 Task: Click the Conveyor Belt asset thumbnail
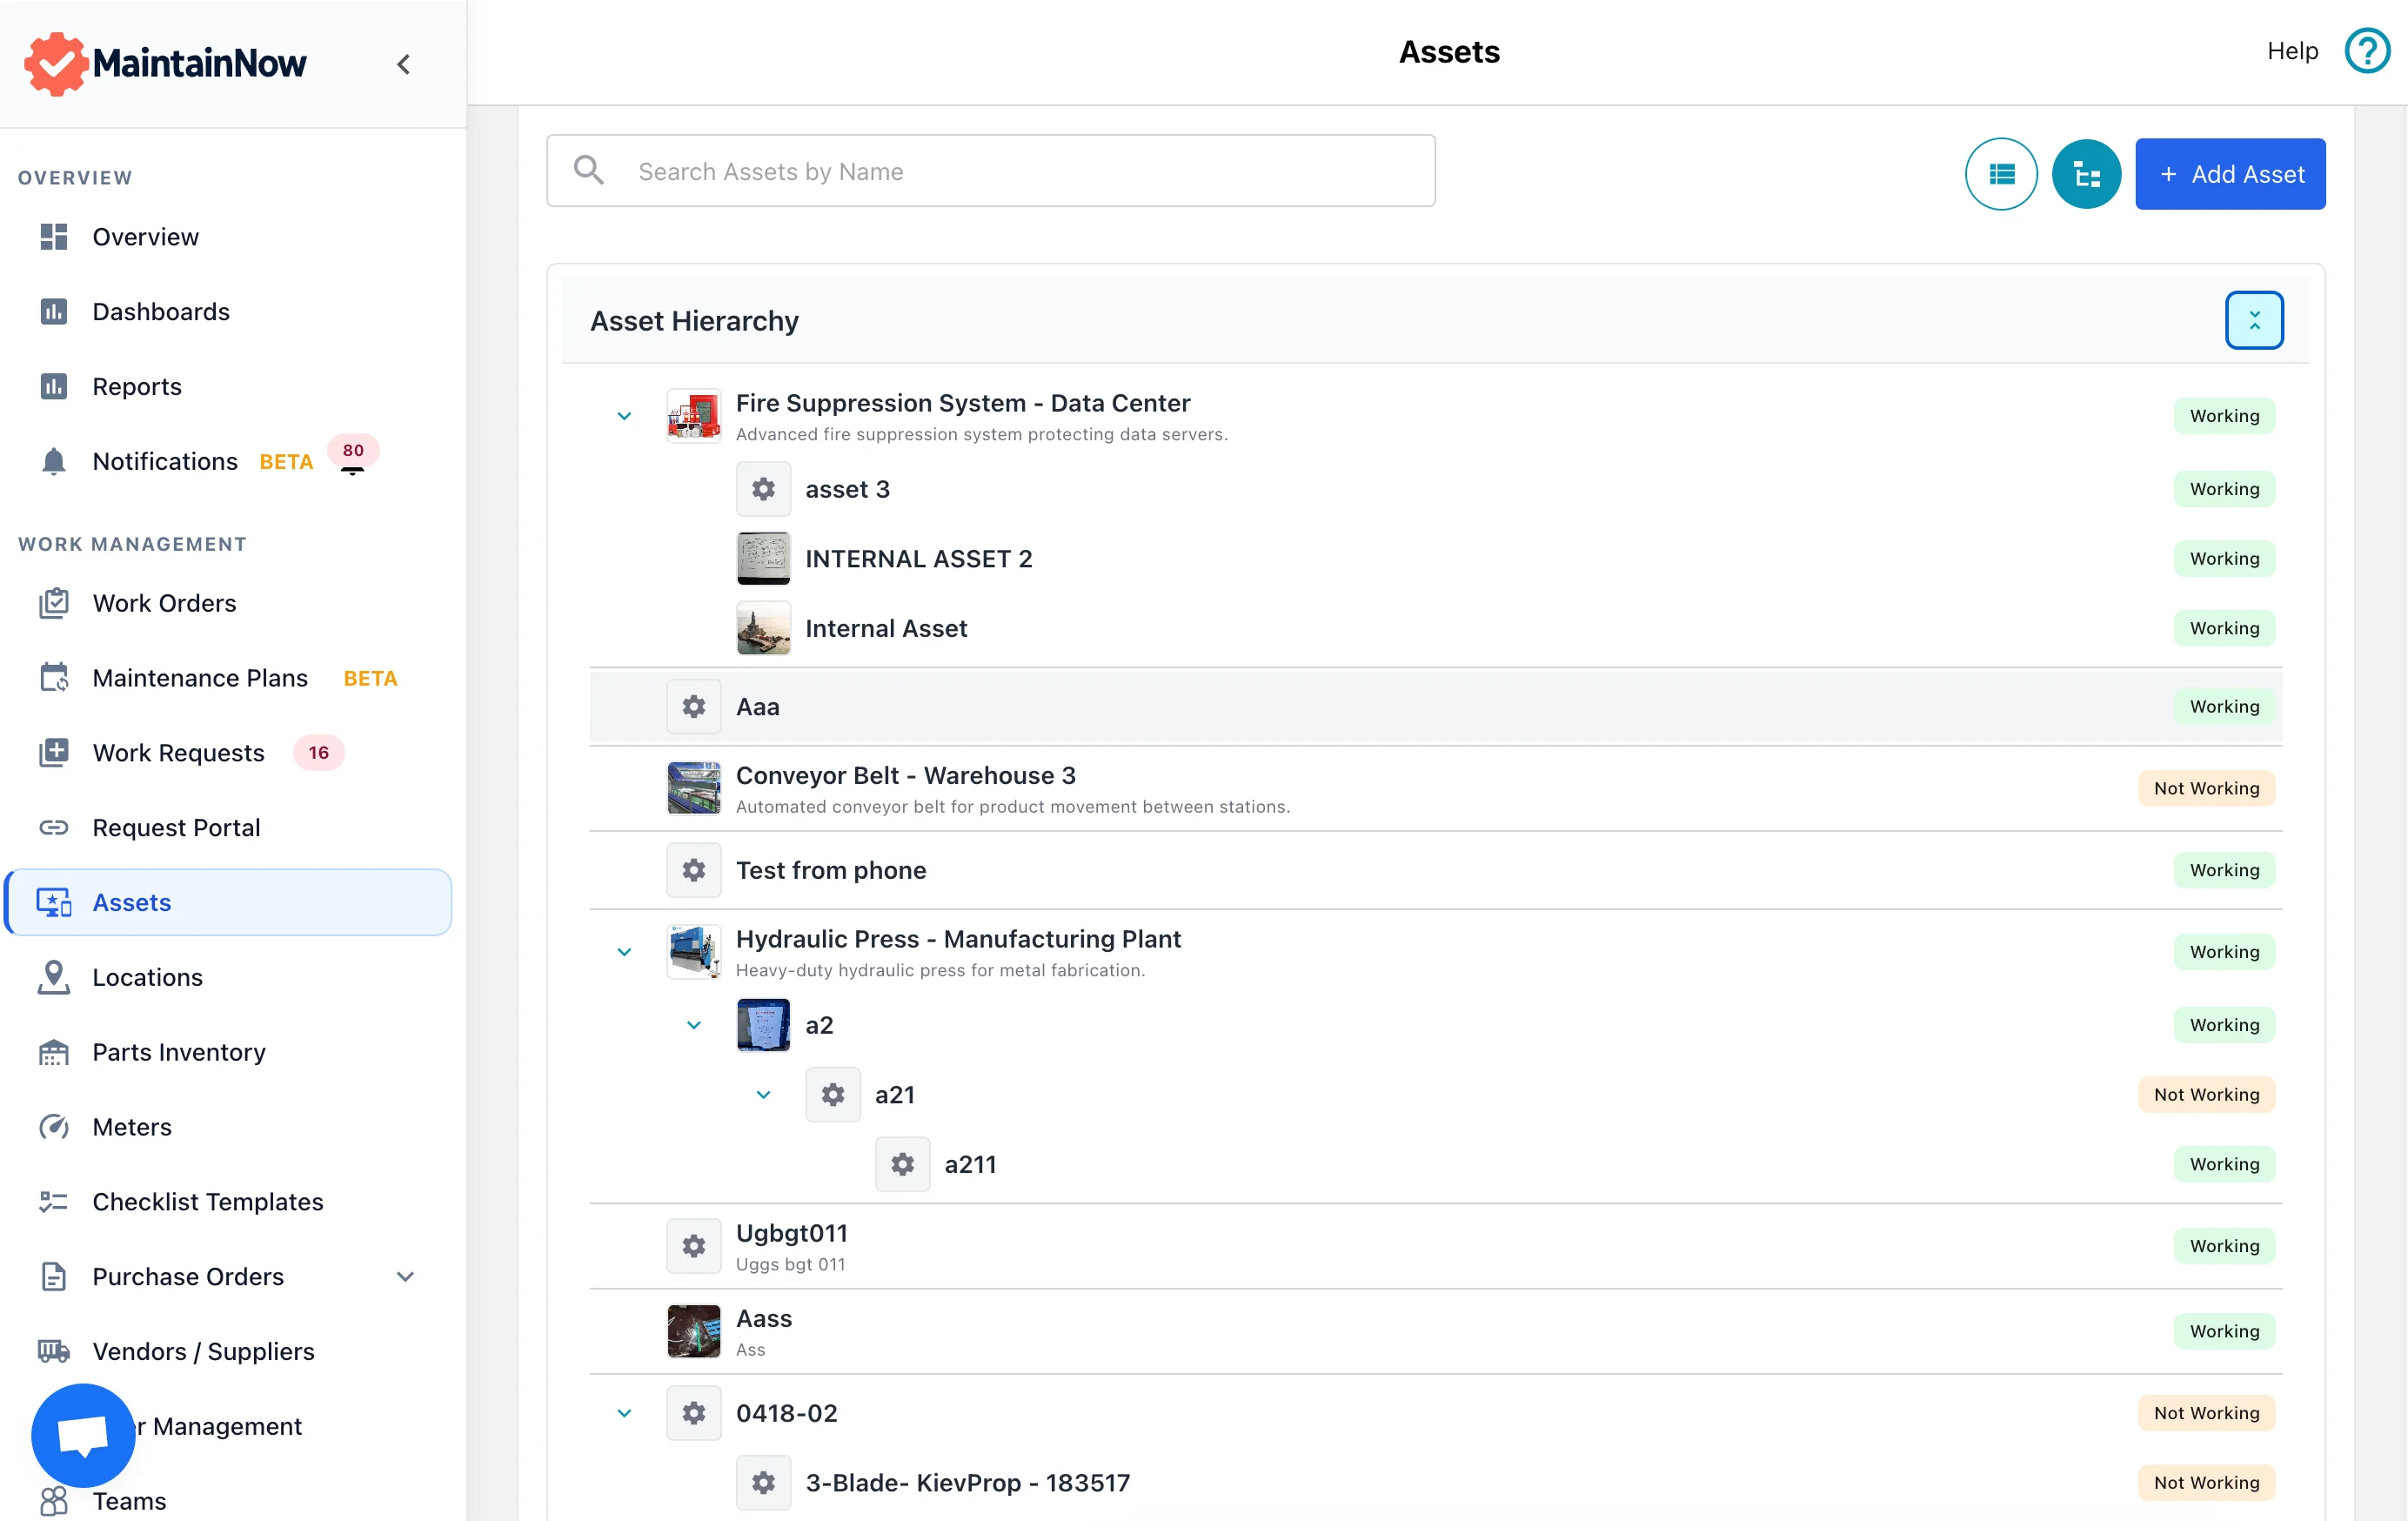[693, 788]
